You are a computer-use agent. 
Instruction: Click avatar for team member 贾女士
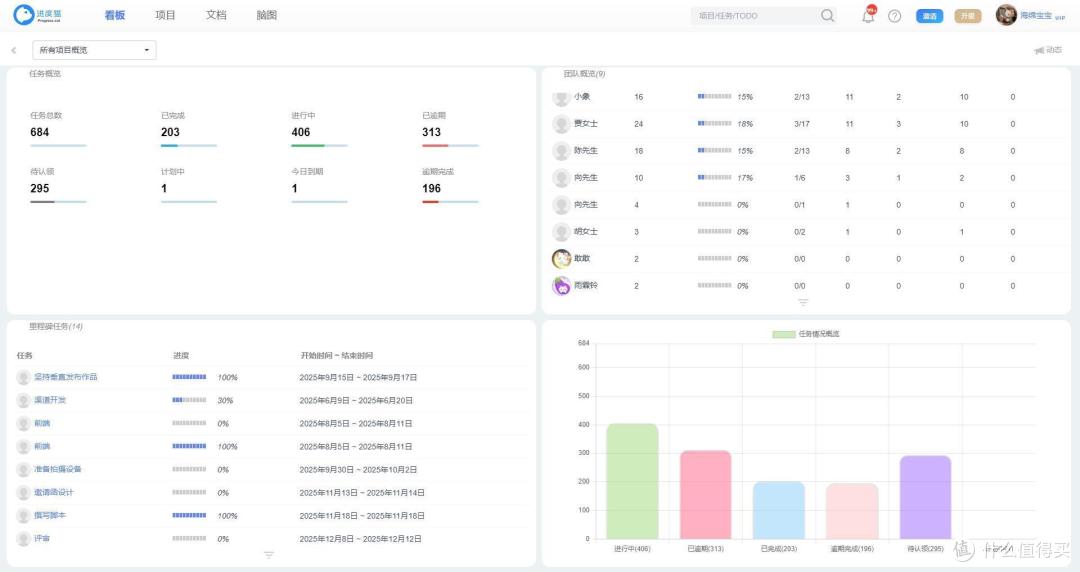coord(561,124)
